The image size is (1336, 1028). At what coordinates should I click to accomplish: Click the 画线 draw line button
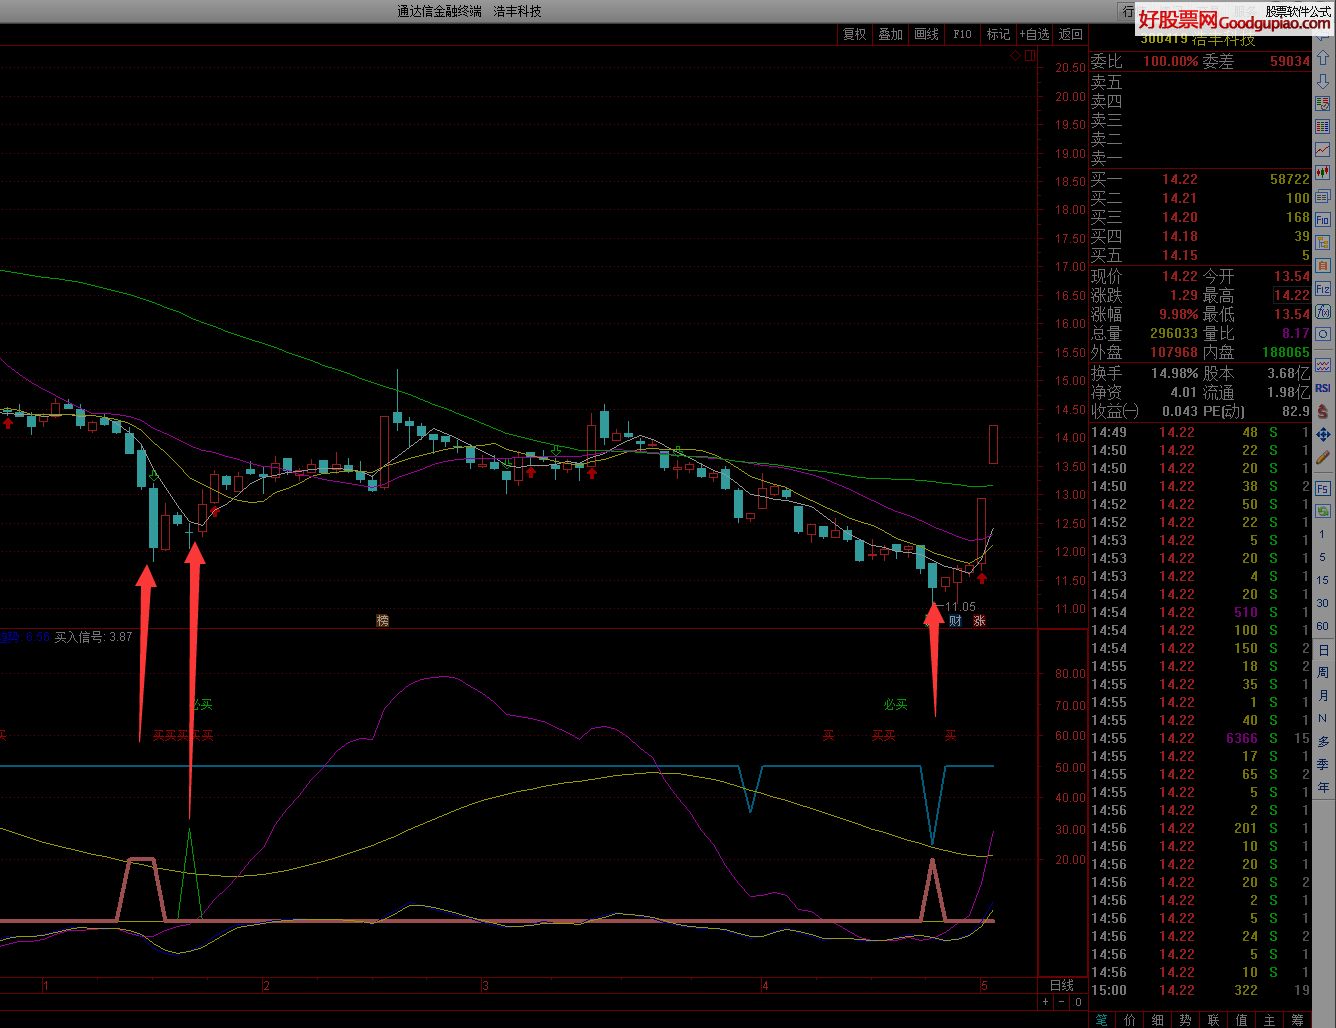(x=927, y=34)
